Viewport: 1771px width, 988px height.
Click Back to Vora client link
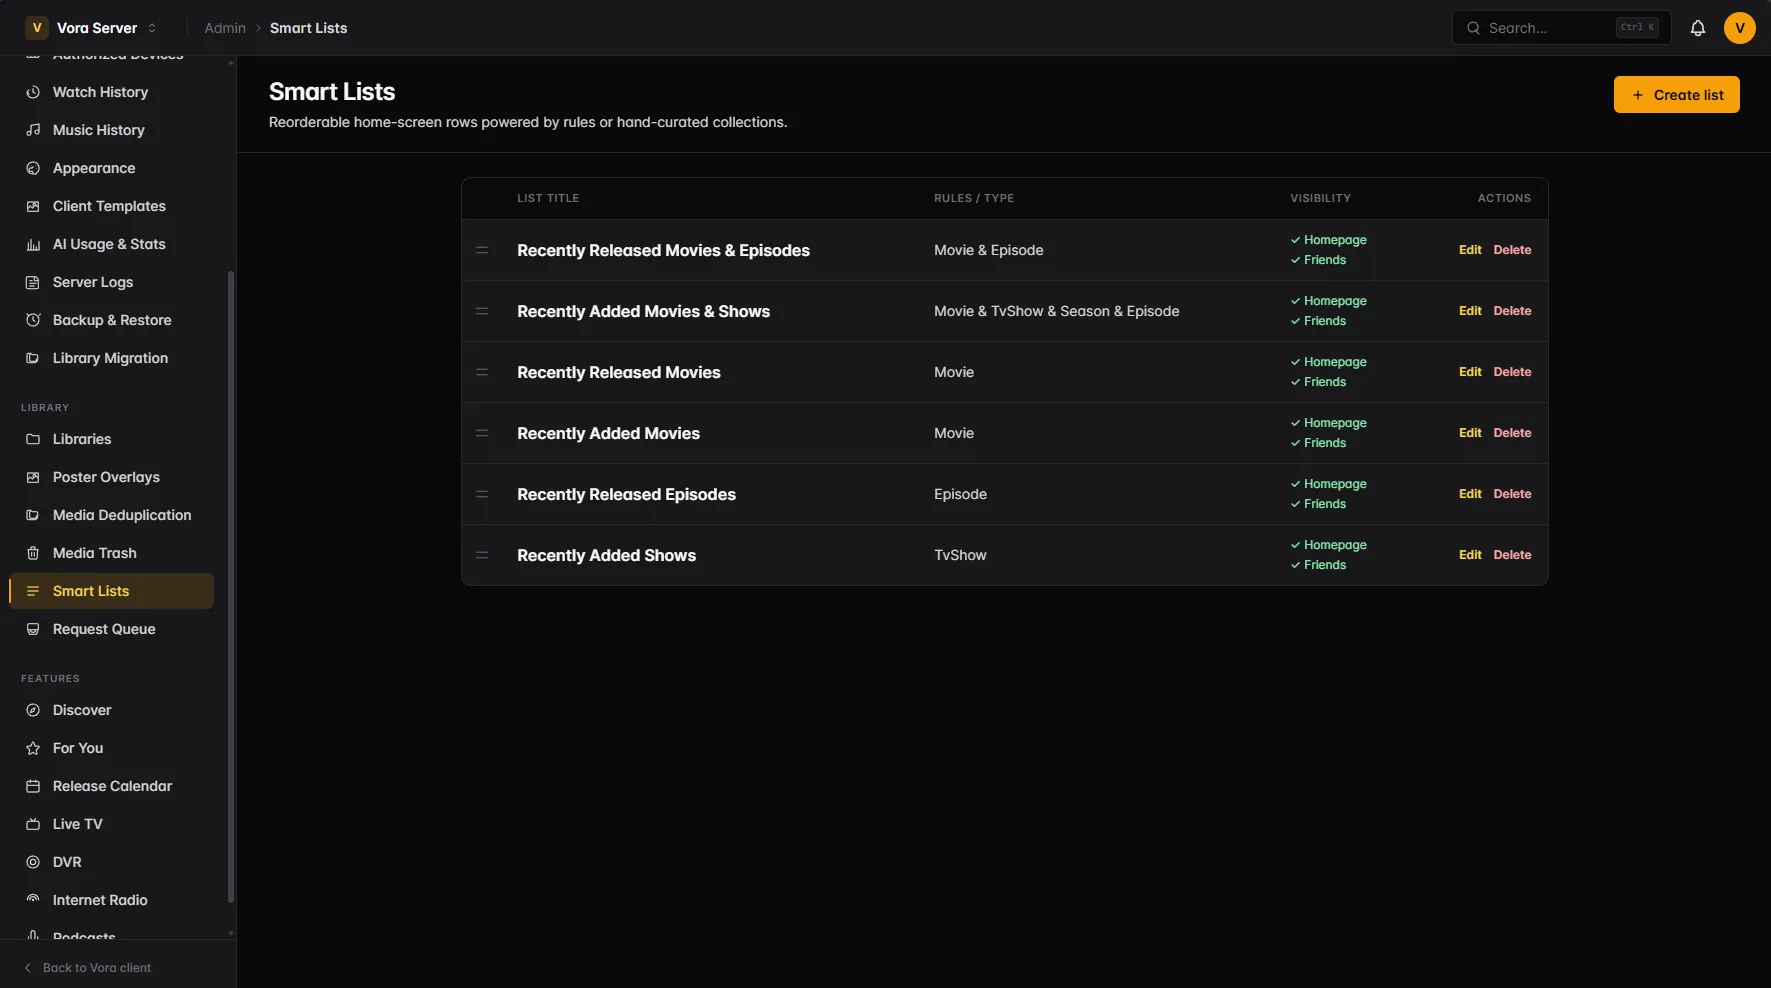click(88, 968)
